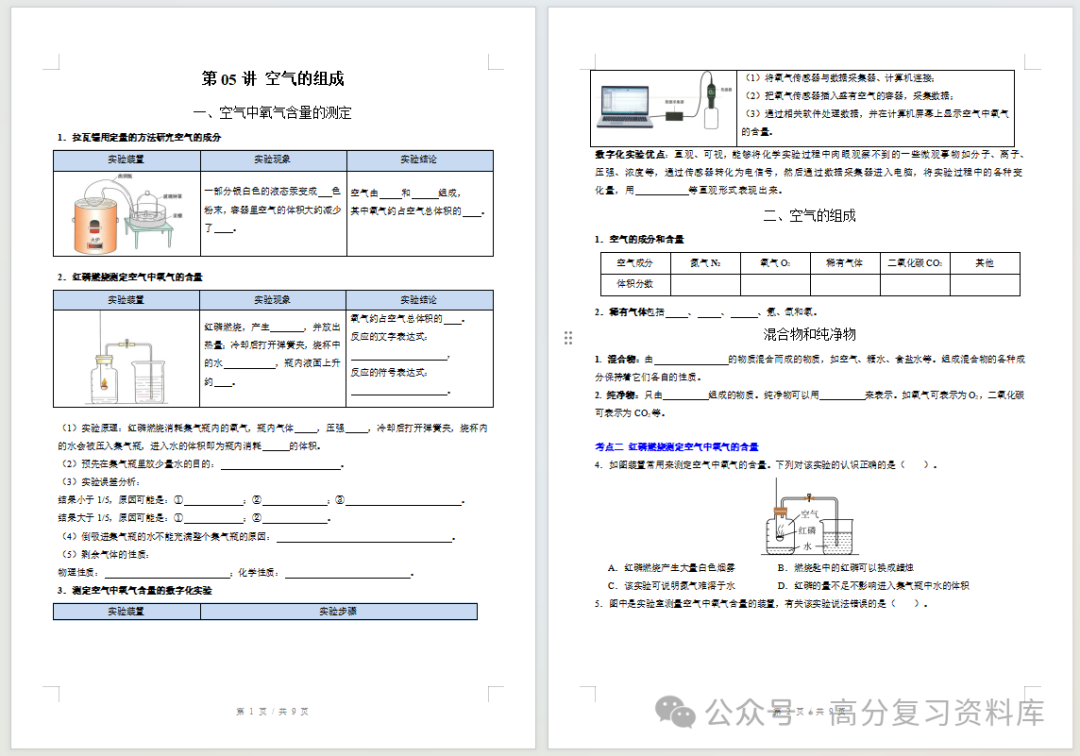Click the 氮气 N₂ table cell
The width and height of the screenshot is (1080, 756).
705,263
